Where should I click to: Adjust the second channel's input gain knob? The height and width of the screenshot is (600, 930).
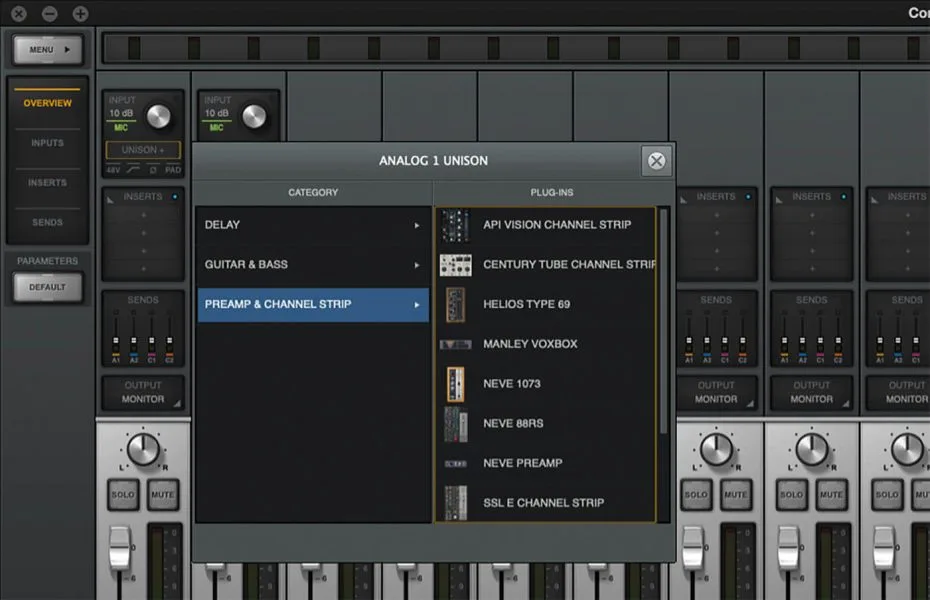(254, 117)
